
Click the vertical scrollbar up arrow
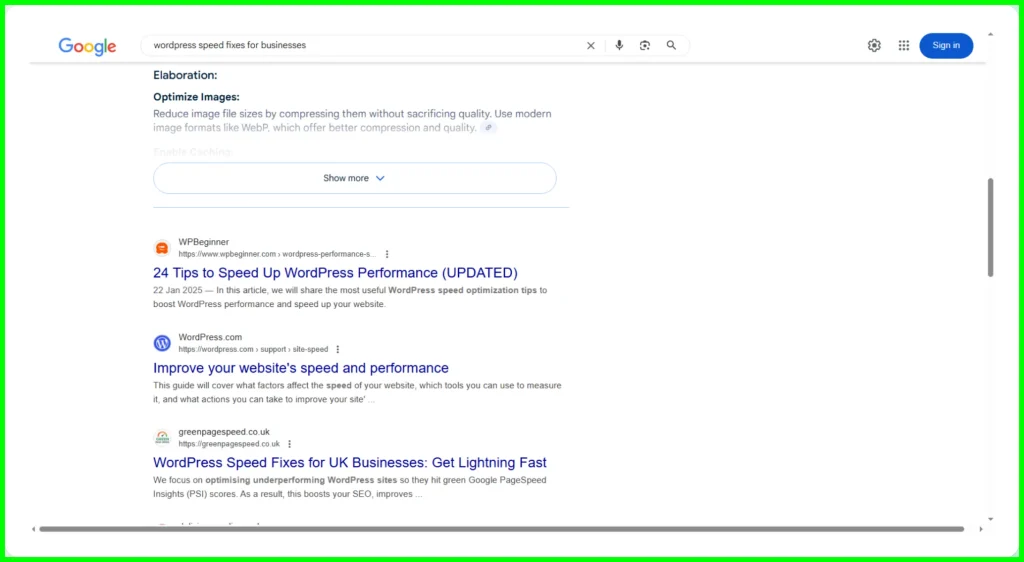[990, 35]
